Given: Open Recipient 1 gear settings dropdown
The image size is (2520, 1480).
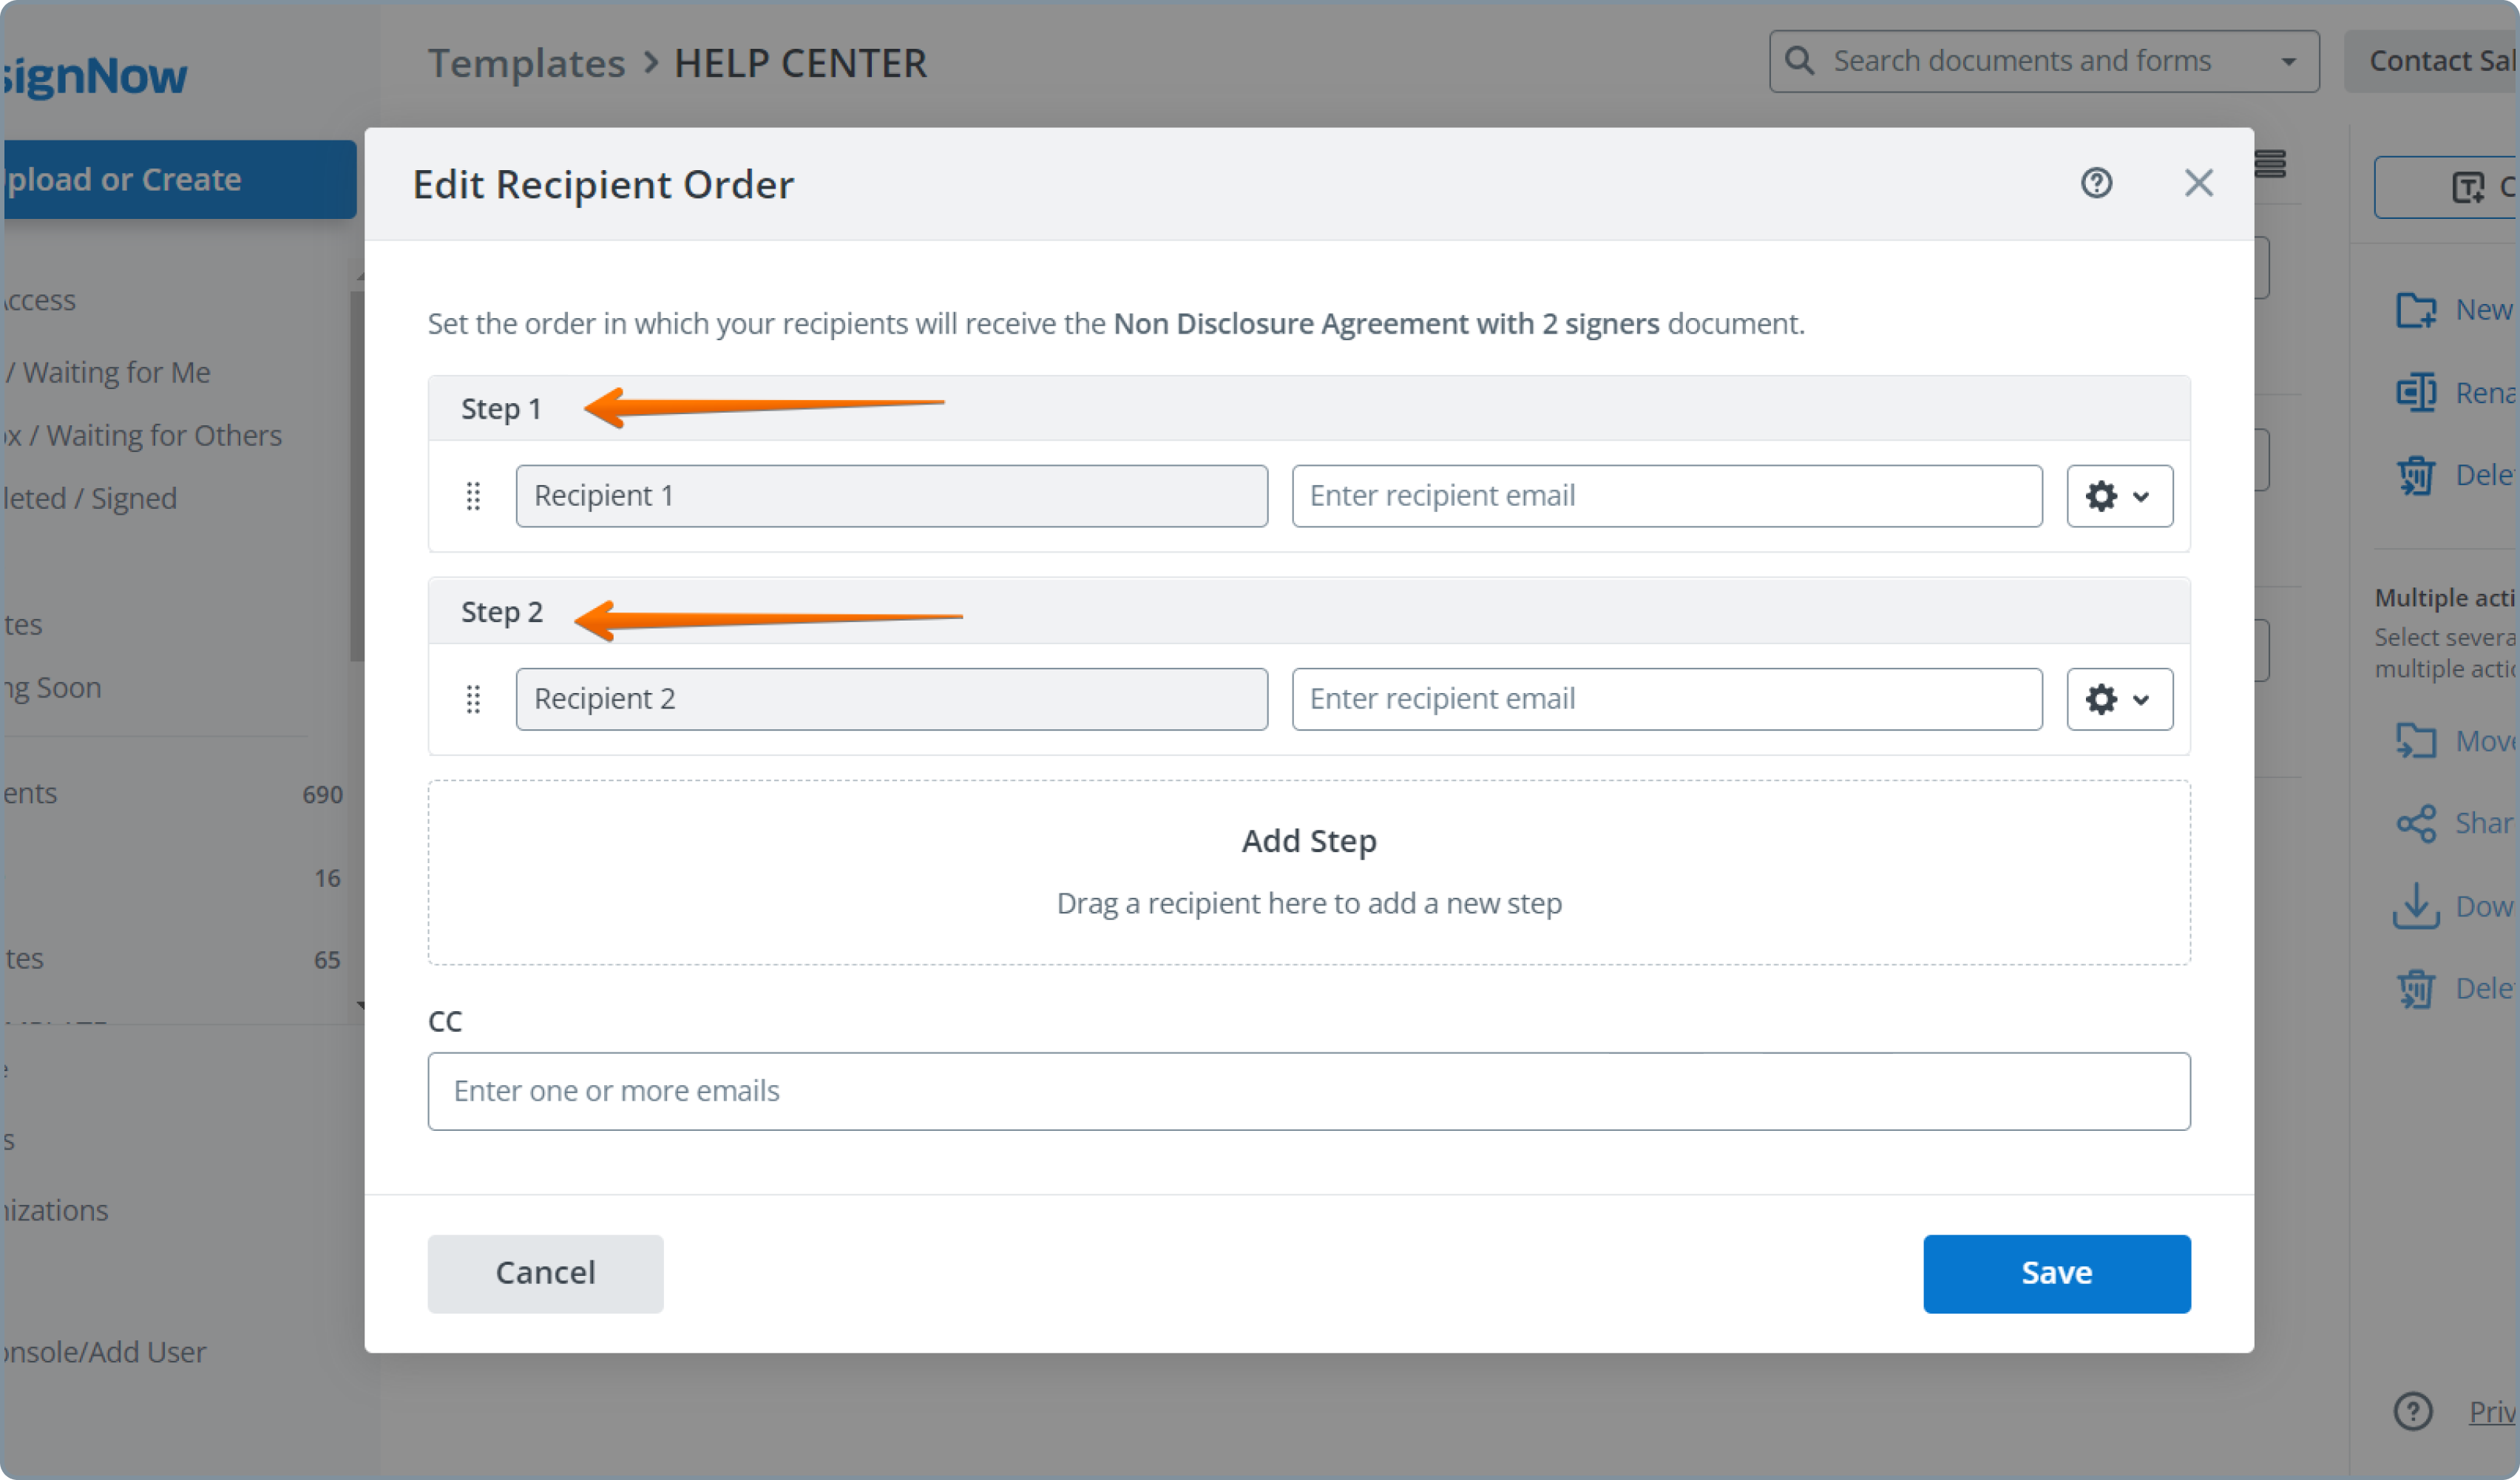Looking at the screenshot, I should pos(2119,496).
